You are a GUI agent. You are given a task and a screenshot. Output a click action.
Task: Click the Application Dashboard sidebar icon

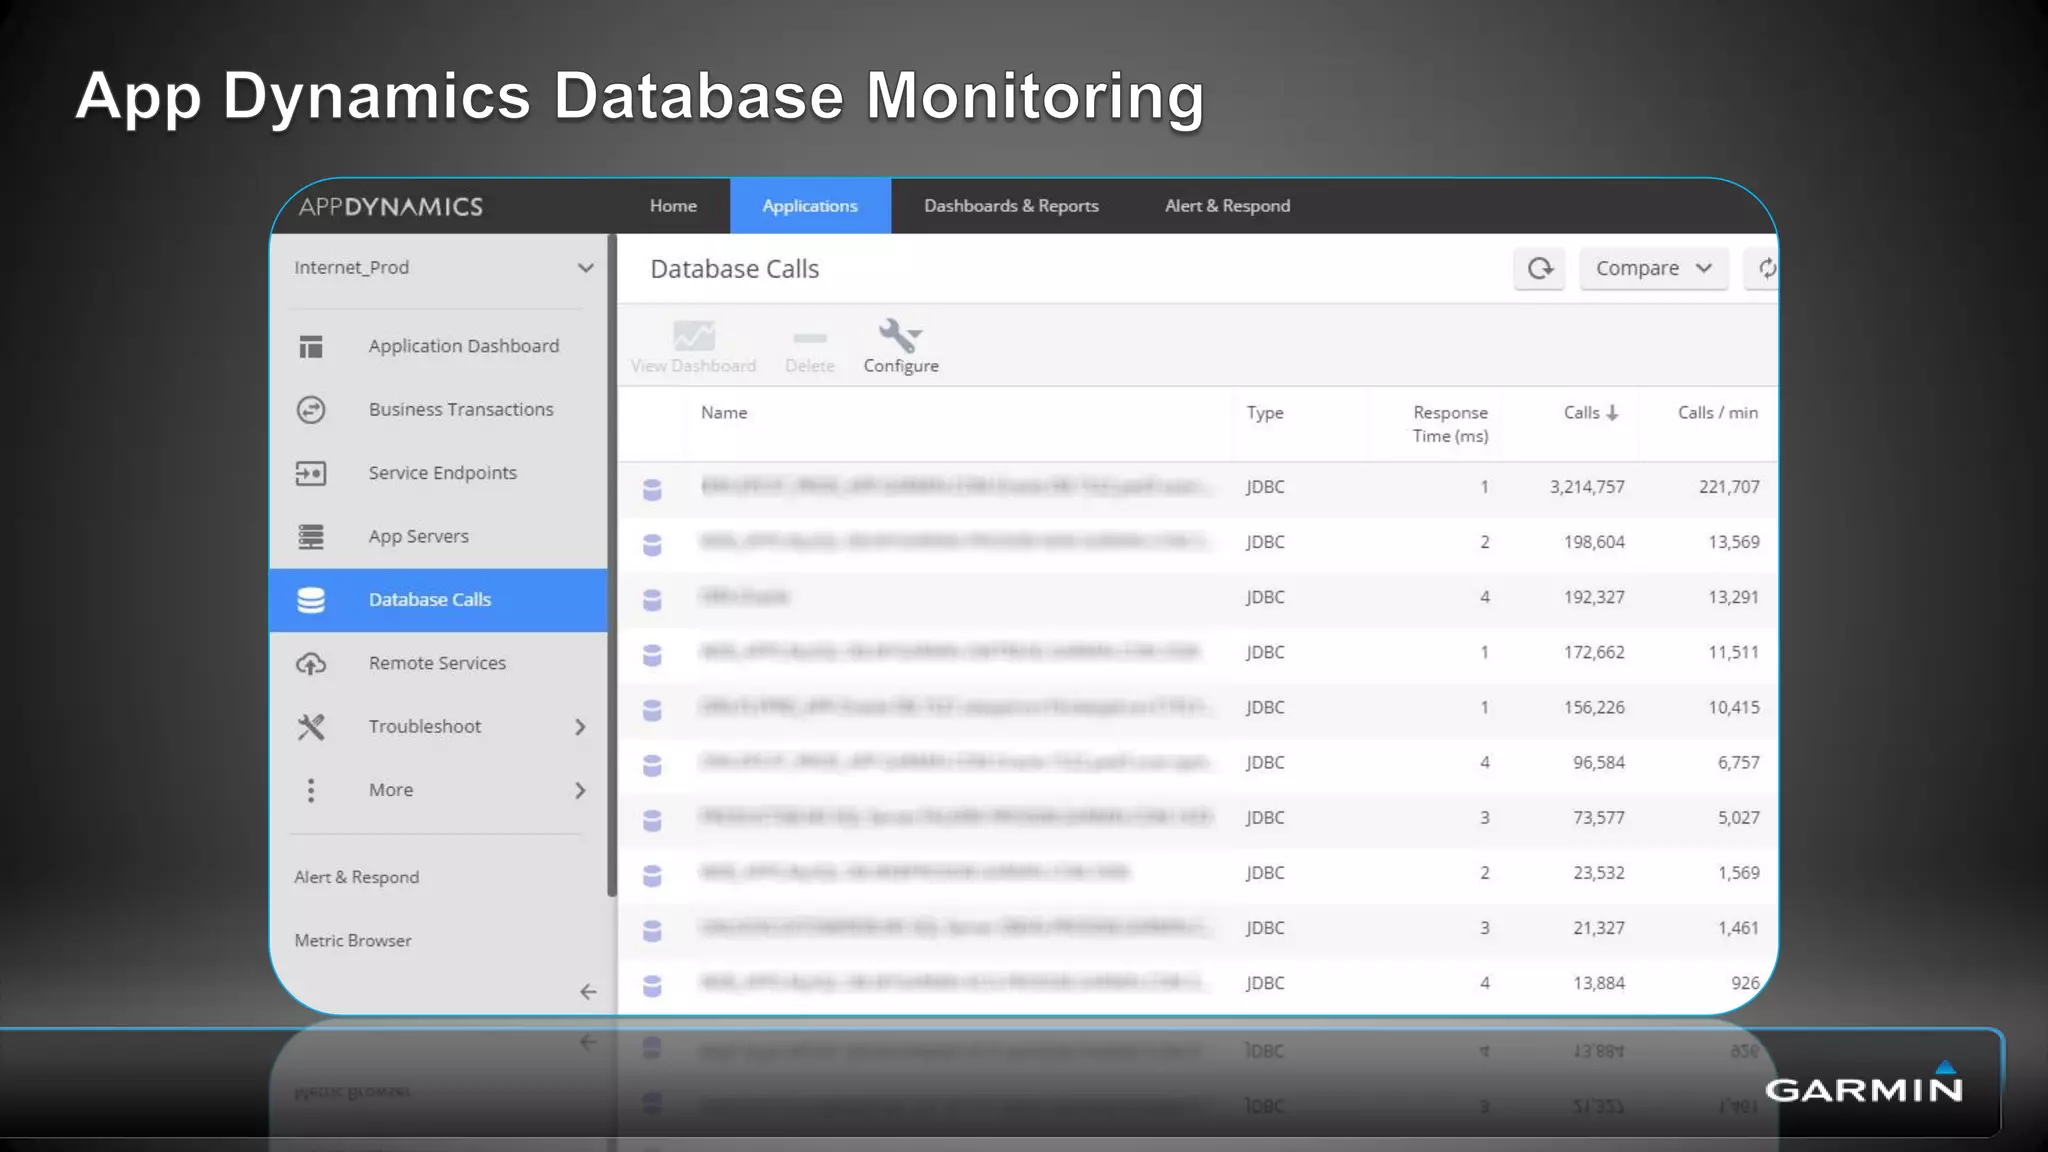pos(311,346)
